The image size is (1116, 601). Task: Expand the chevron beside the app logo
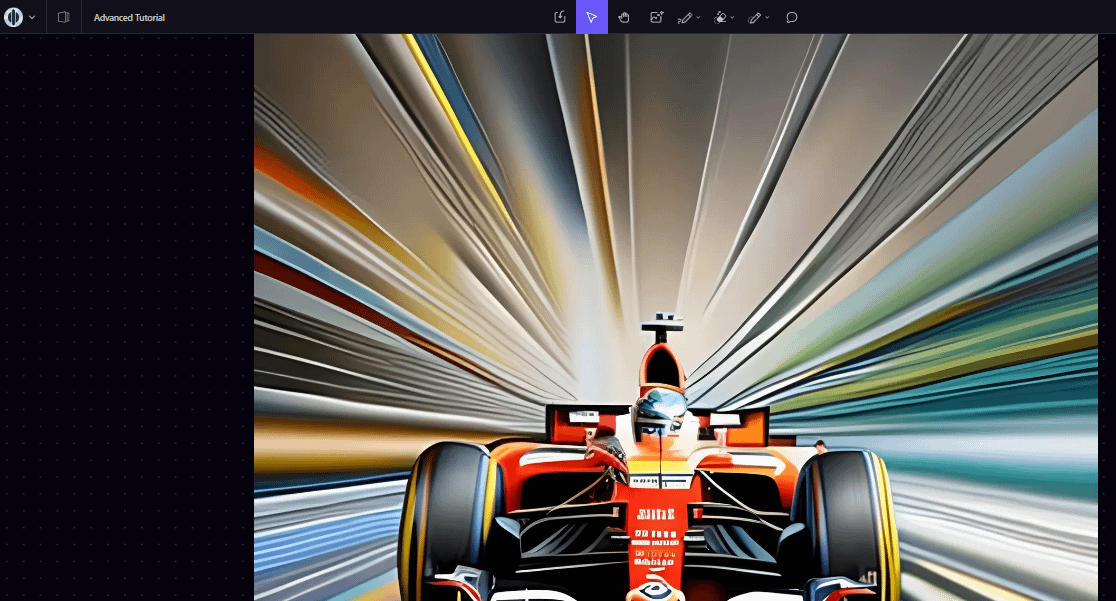pos(32,18)
